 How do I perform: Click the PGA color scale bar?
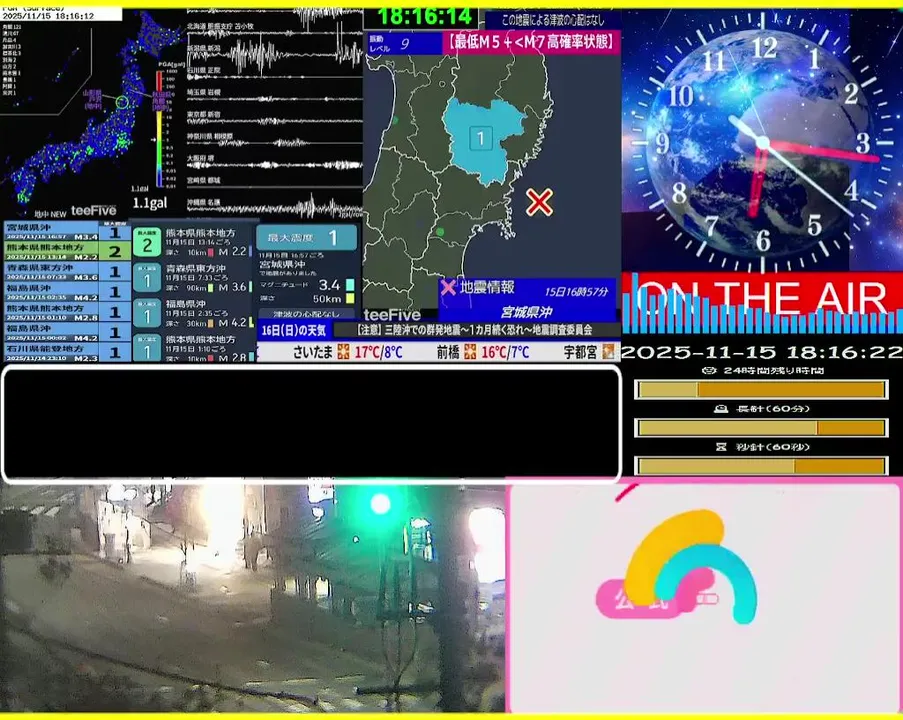pos(160,130)
